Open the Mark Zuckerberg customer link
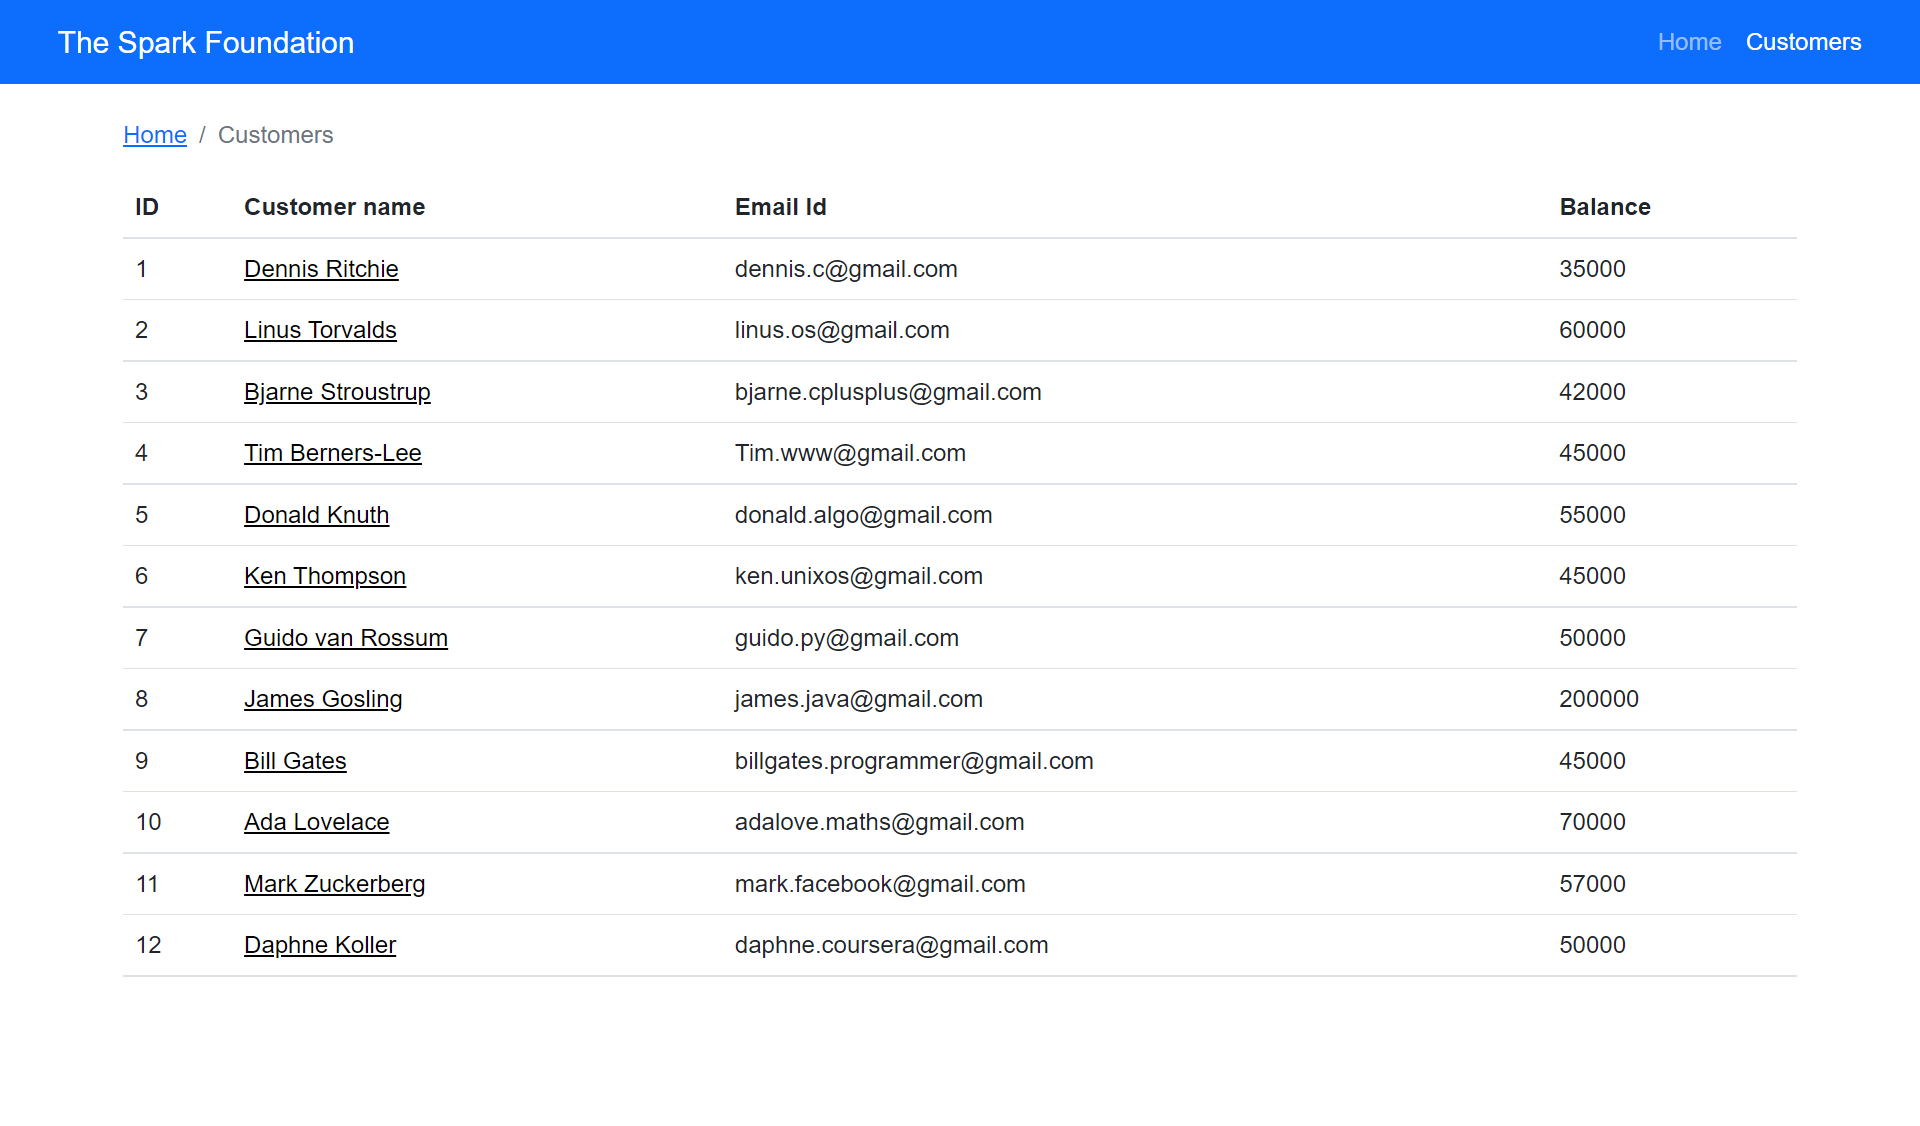 tap(334, 884)
